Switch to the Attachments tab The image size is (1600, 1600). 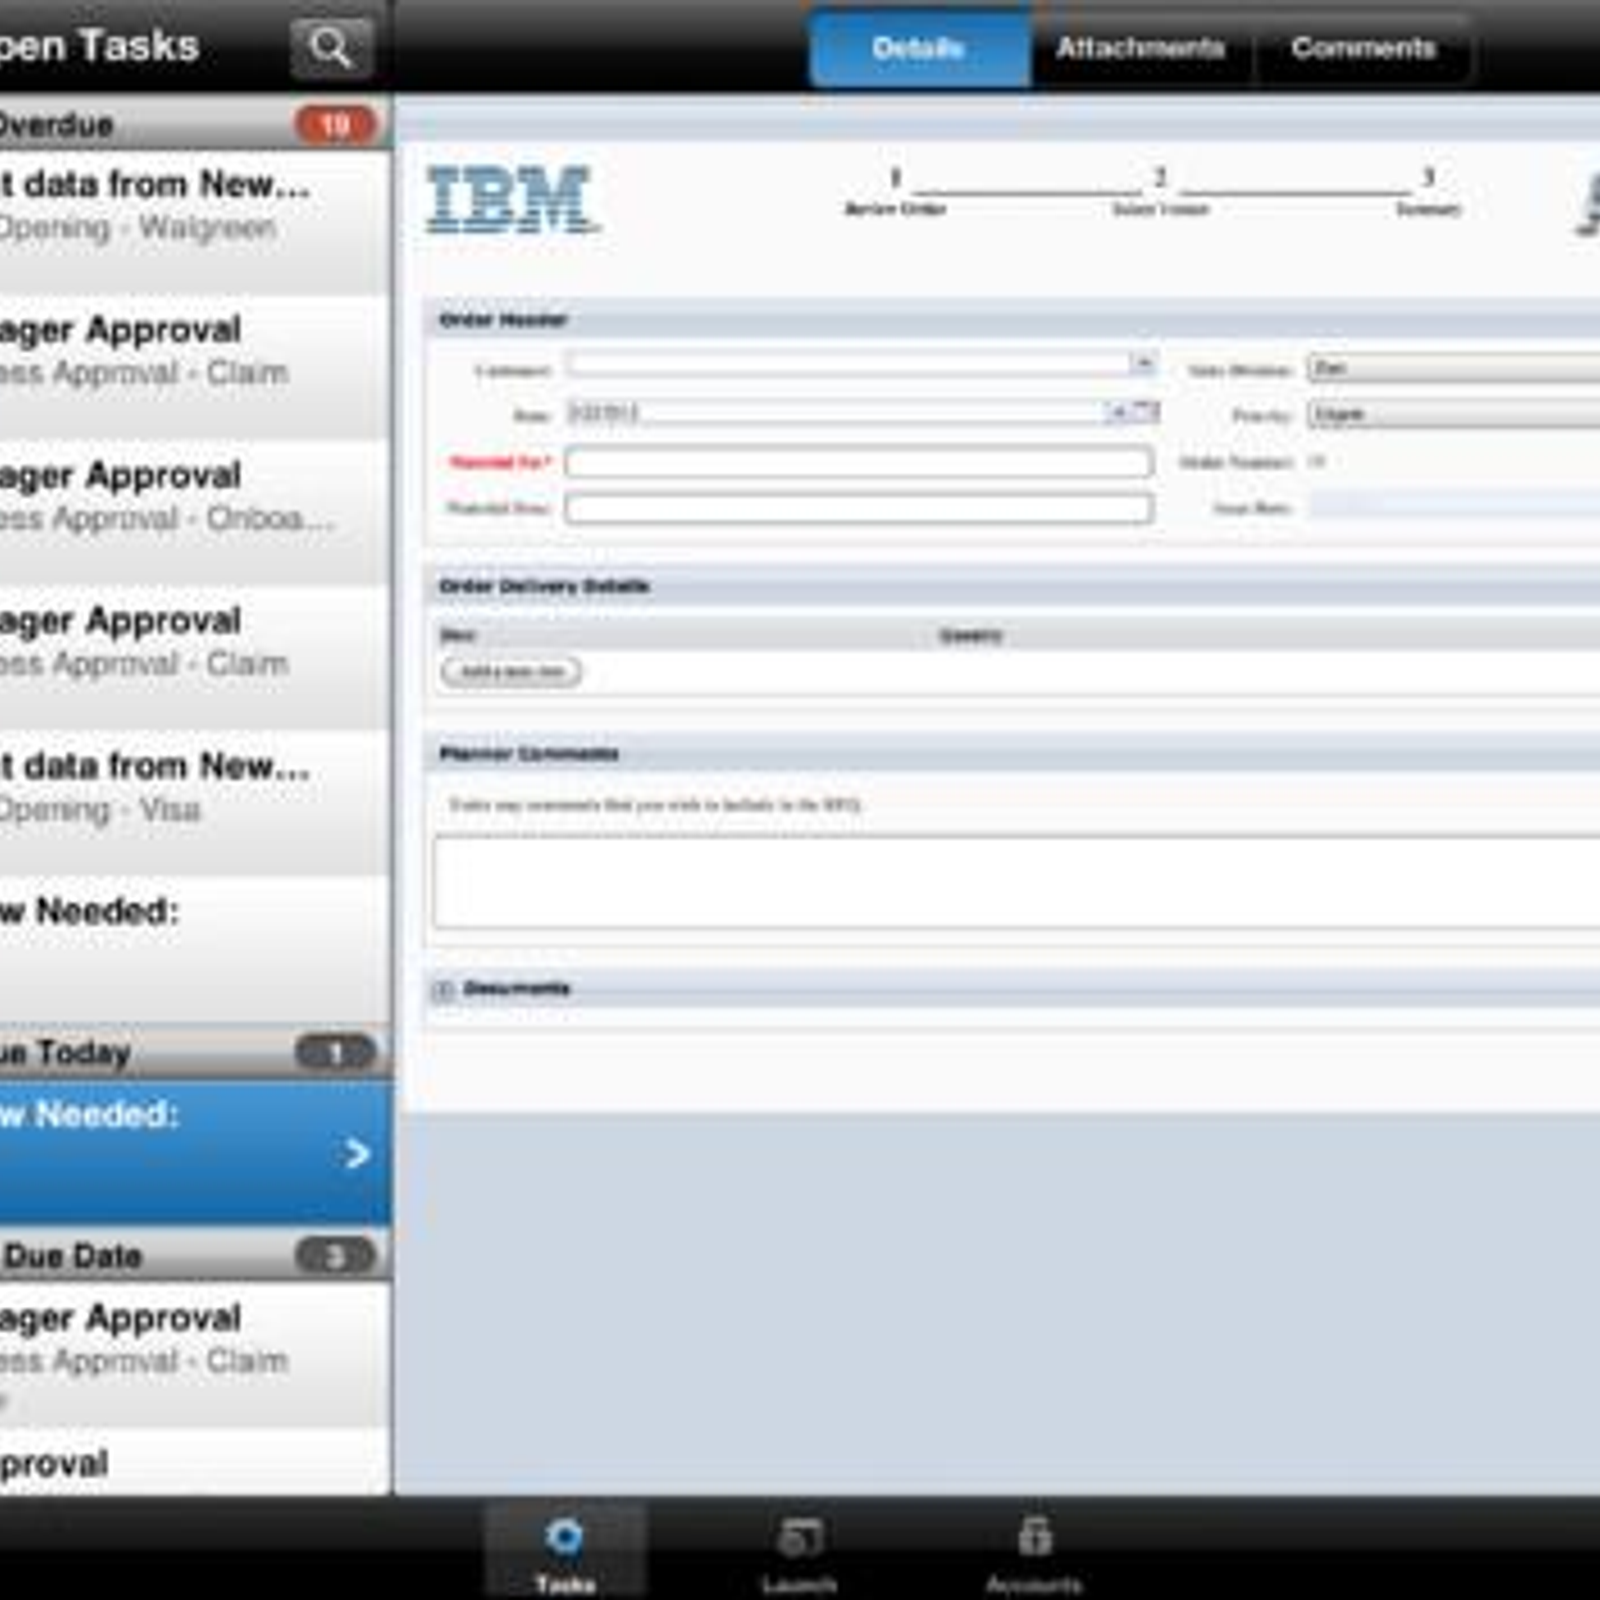click(1140, 48)
